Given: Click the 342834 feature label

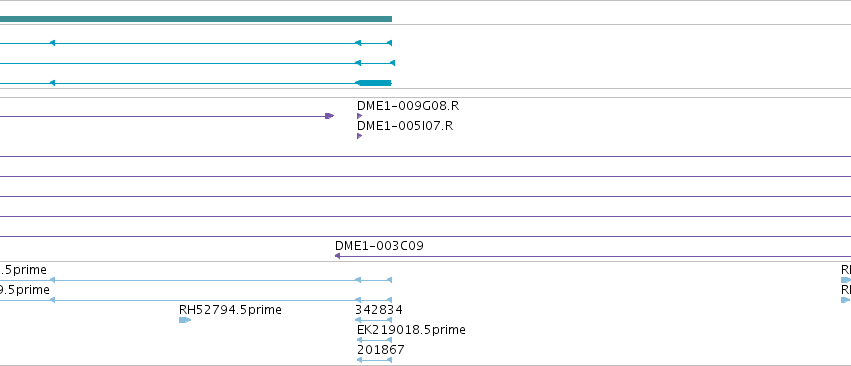Looking at the screenshot, I should (378, 310).
